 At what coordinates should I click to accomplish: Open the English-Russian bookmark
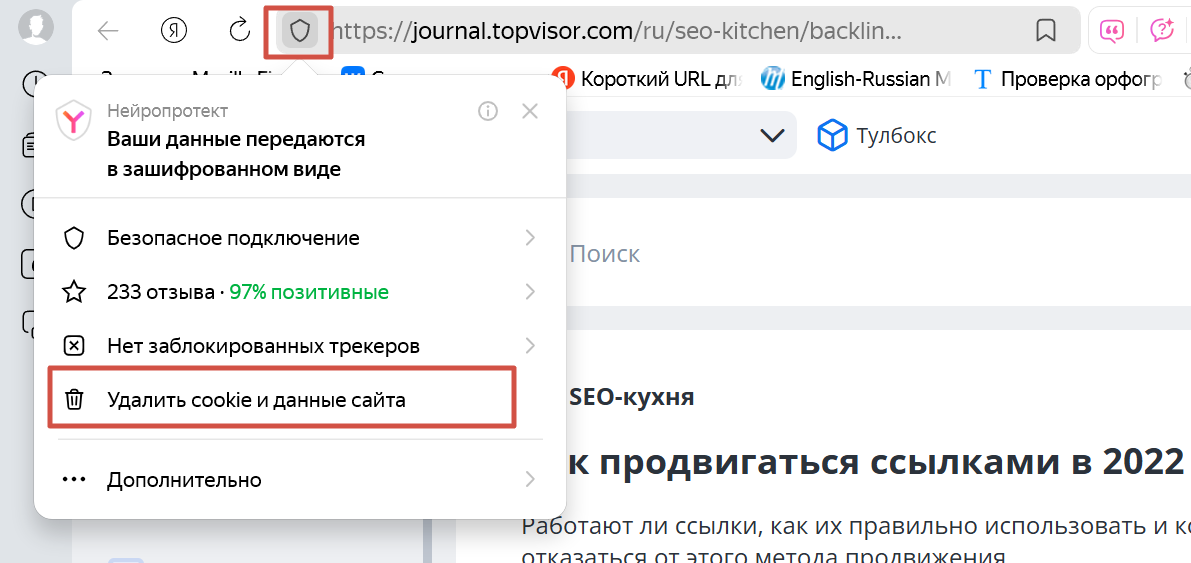point(856,78)
